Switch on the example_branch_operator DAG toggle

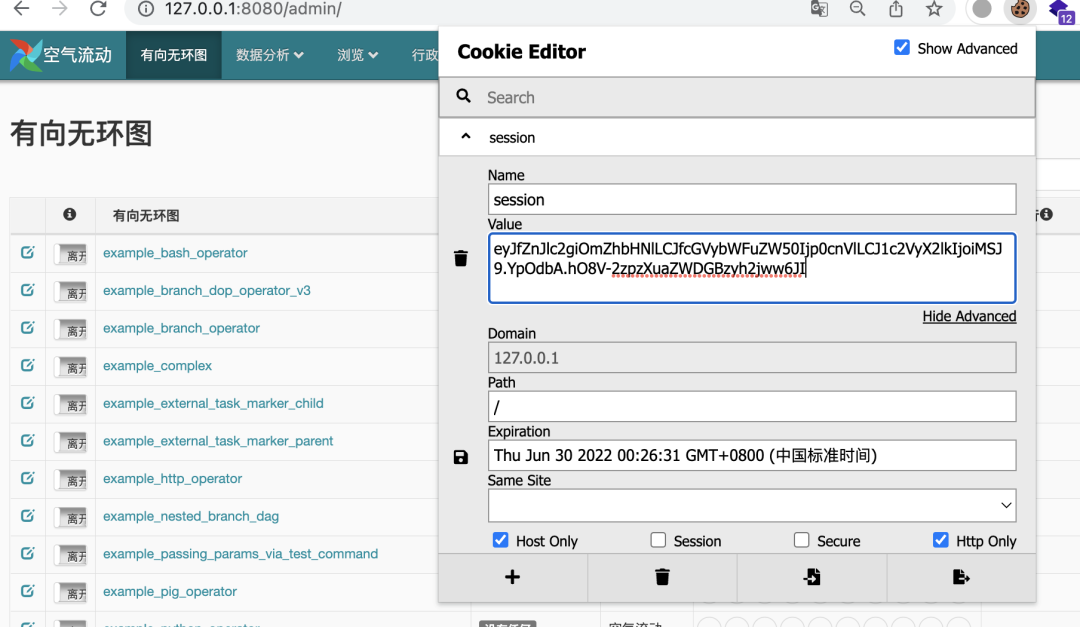(70, 329)
